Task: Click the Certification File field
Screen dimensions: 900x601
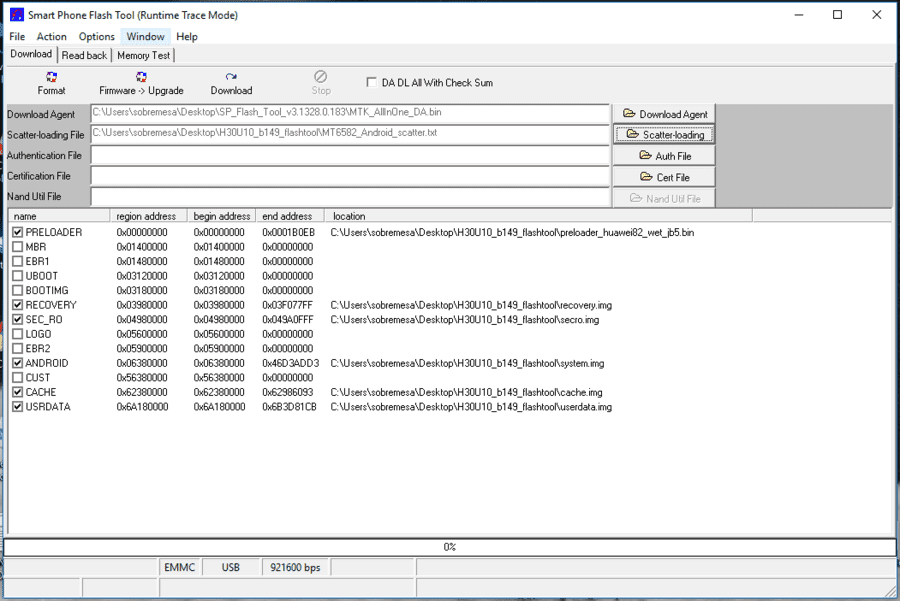Action: 350,176
